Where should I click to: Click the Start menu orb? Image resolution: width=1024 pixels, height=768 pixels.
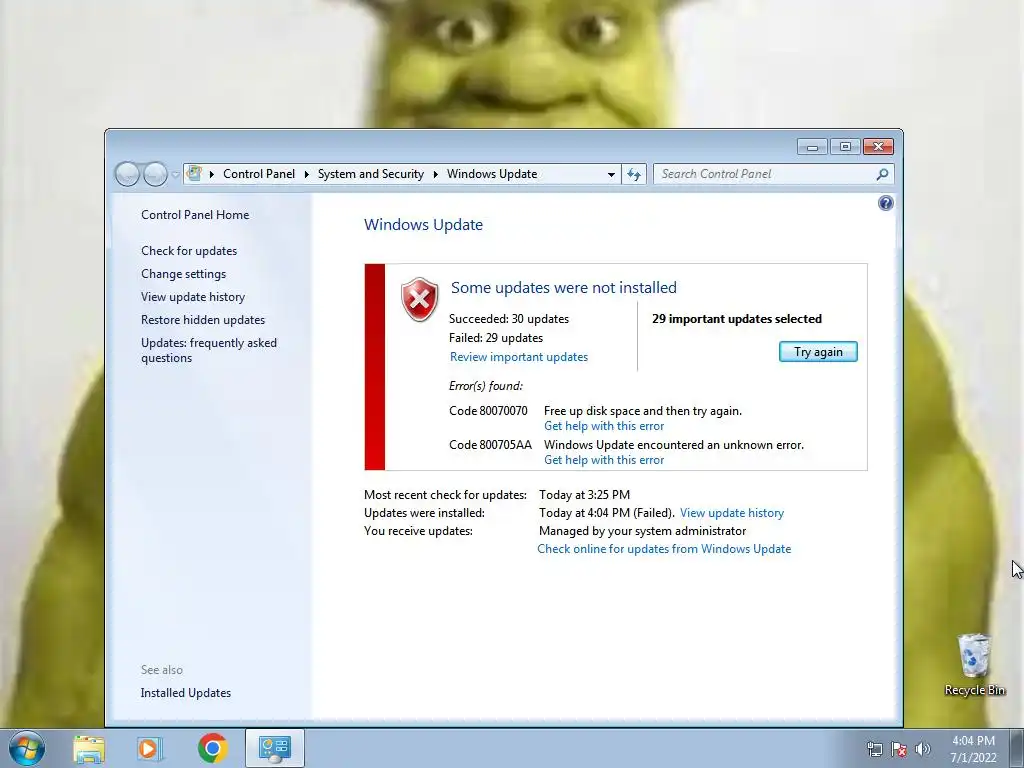click(x=27, y=748)
